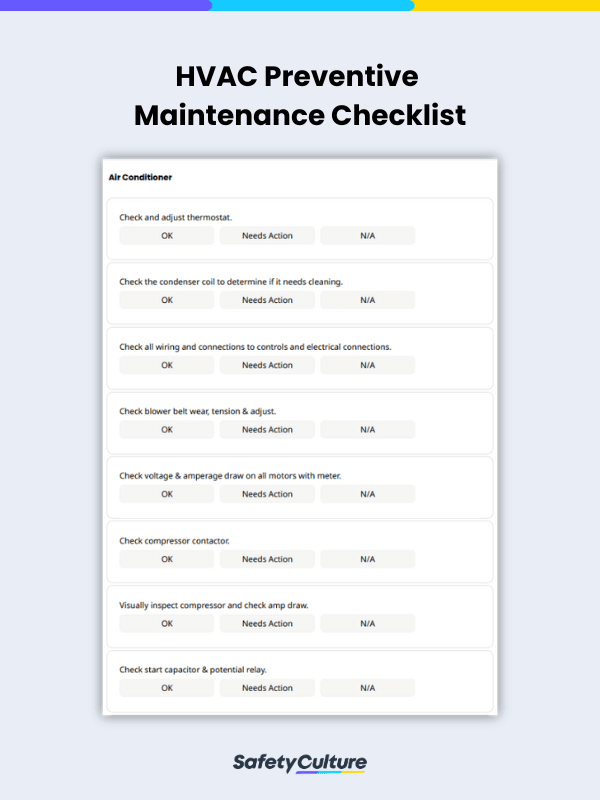Image resolution: width=600 pixels, height=800 pixels.
Task: Mark wiring and connections check as OK
Action: 166,364
